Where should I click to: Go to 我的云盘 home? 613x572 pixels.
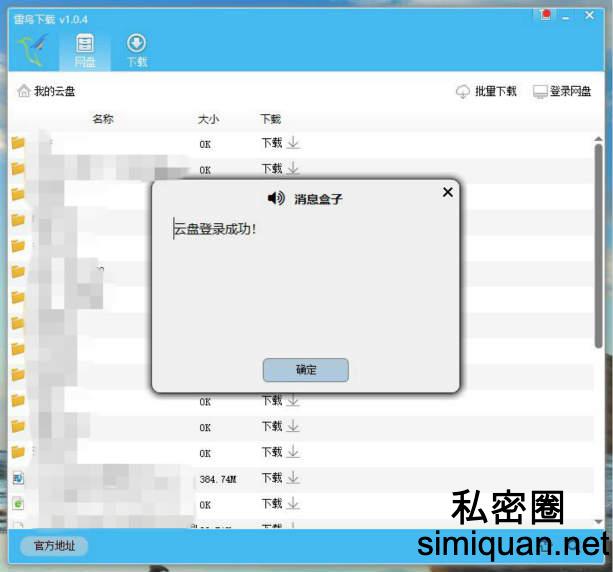(46, 91)
